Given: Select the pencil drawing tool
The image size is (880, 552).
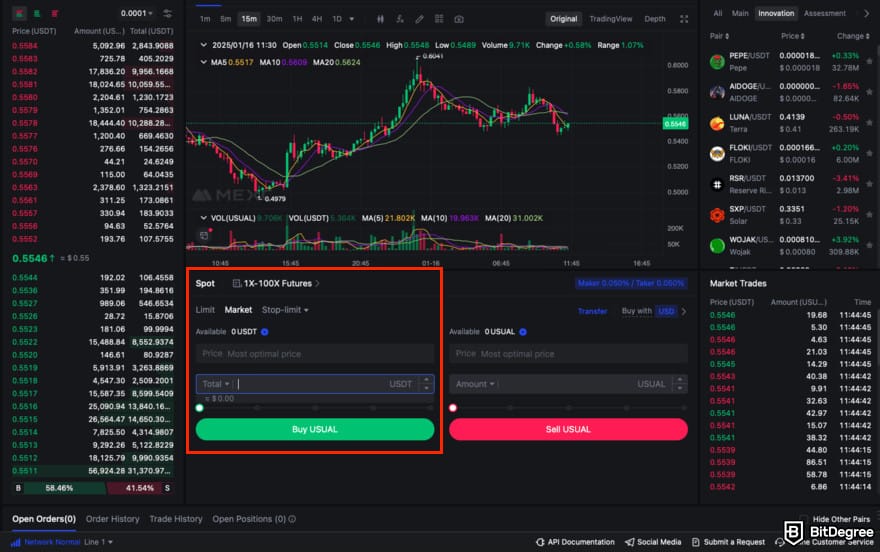Looking at the screenshot, I should pos(419,19).
